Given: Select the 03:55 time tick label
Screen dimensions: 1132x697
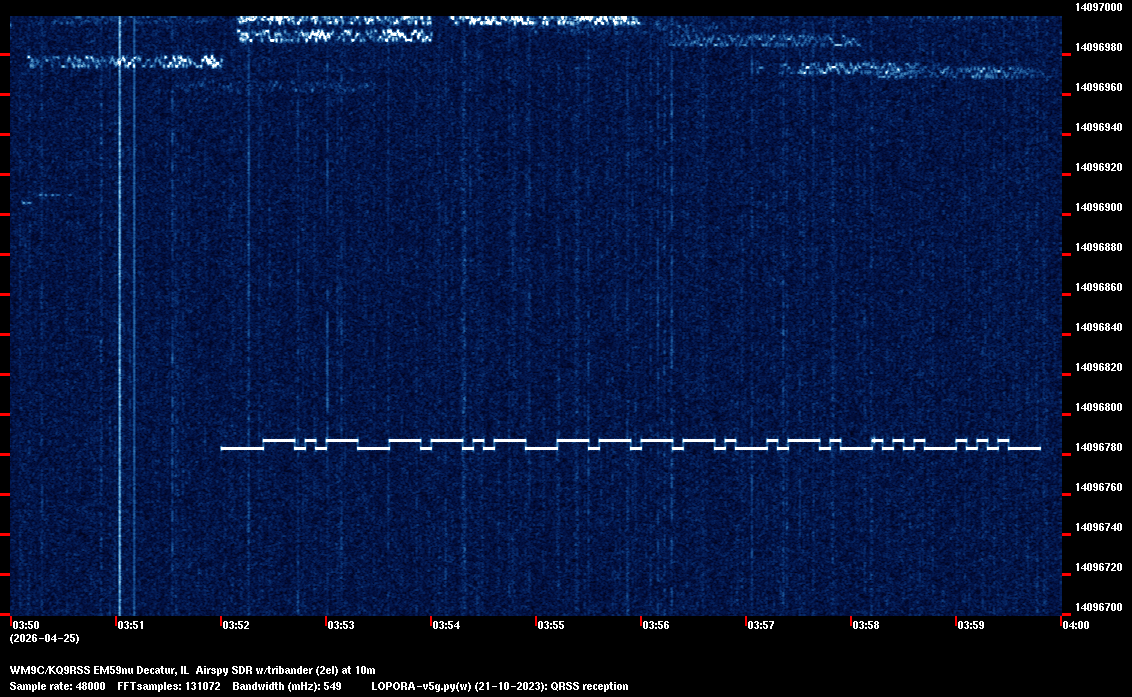Looking at the screenshot, I should click(550, 625).
